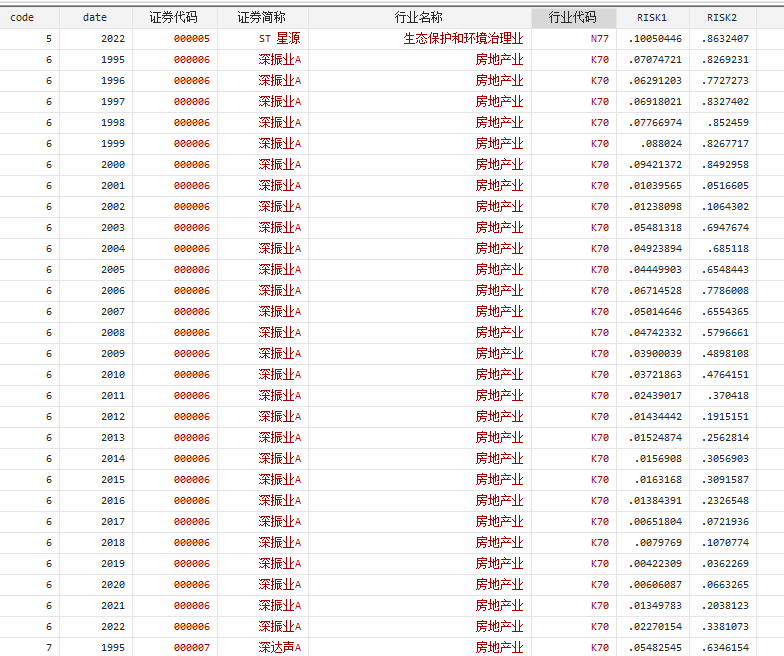The width and height of the screenshot is (784, 656).
Task: Select the RISK2 column header
Action: (721, 17)
